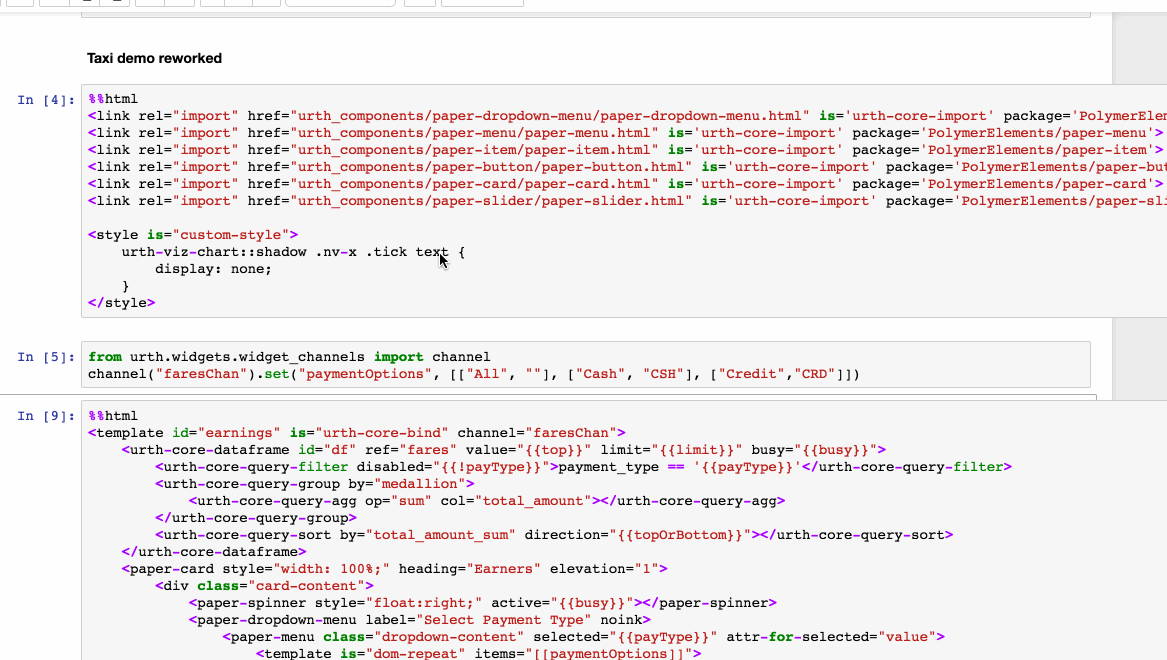Click the paper-dropdown-menu label="Select Payment Type" line
Image resolution: width=1167 pixels, height=660 pixels.
coord(420,621)
